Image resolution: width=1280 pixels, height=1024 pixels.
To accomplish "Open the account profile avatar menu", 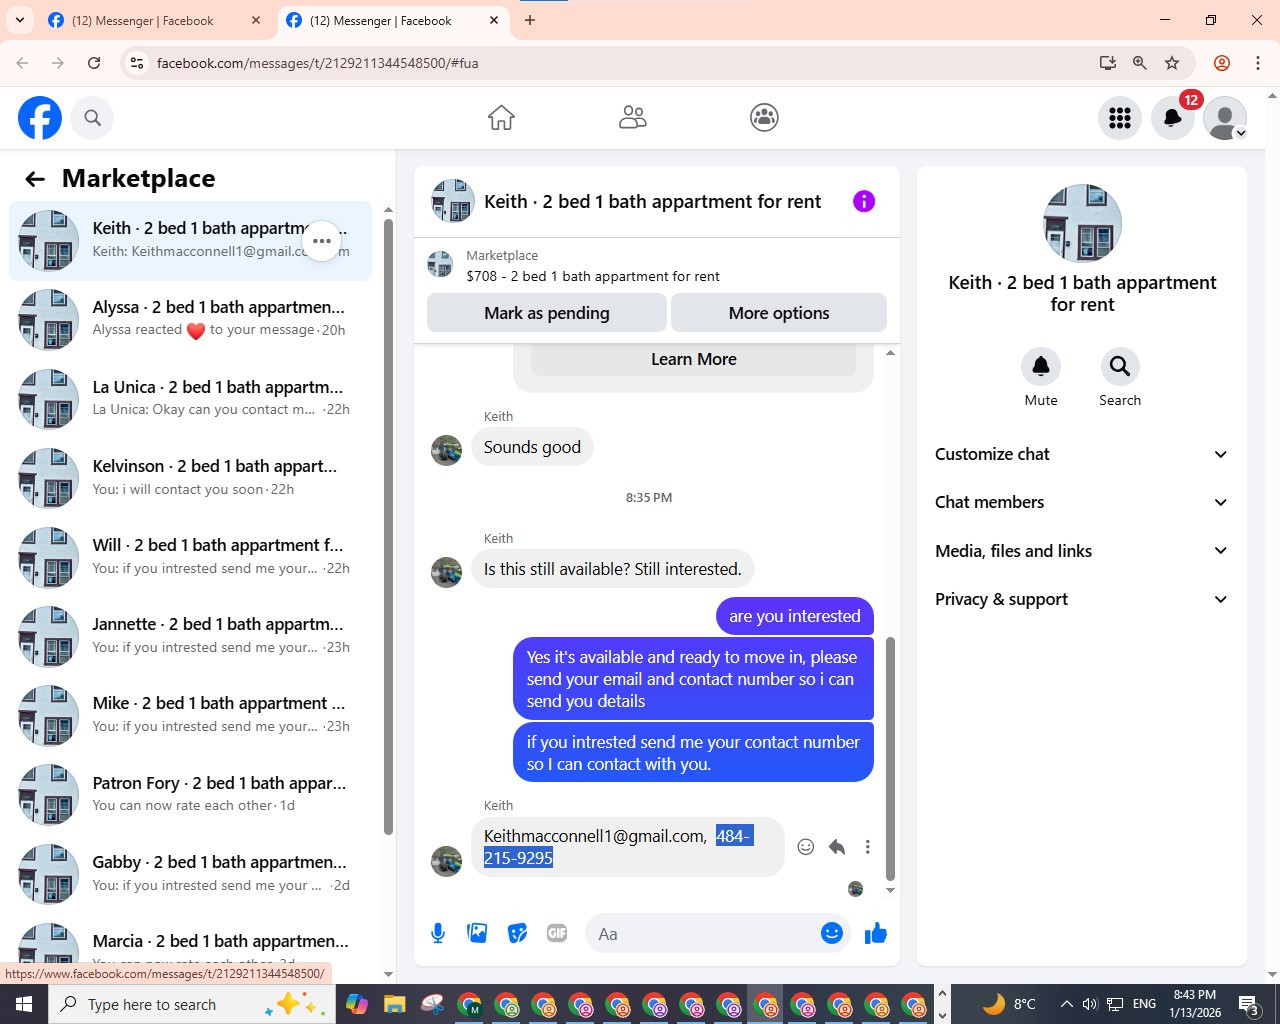I will click(1225, 118).
